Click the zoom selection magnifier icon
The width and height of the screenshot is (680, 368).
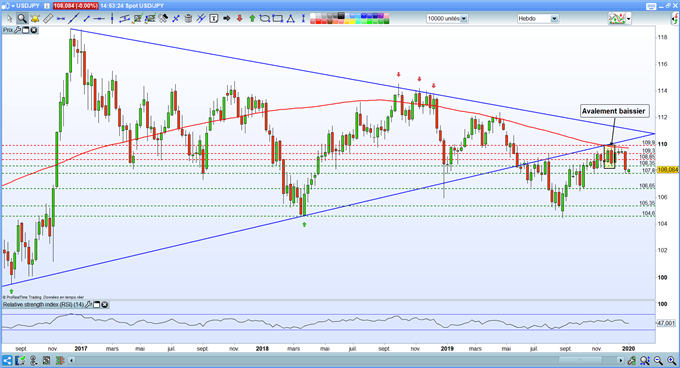[645, 361]
